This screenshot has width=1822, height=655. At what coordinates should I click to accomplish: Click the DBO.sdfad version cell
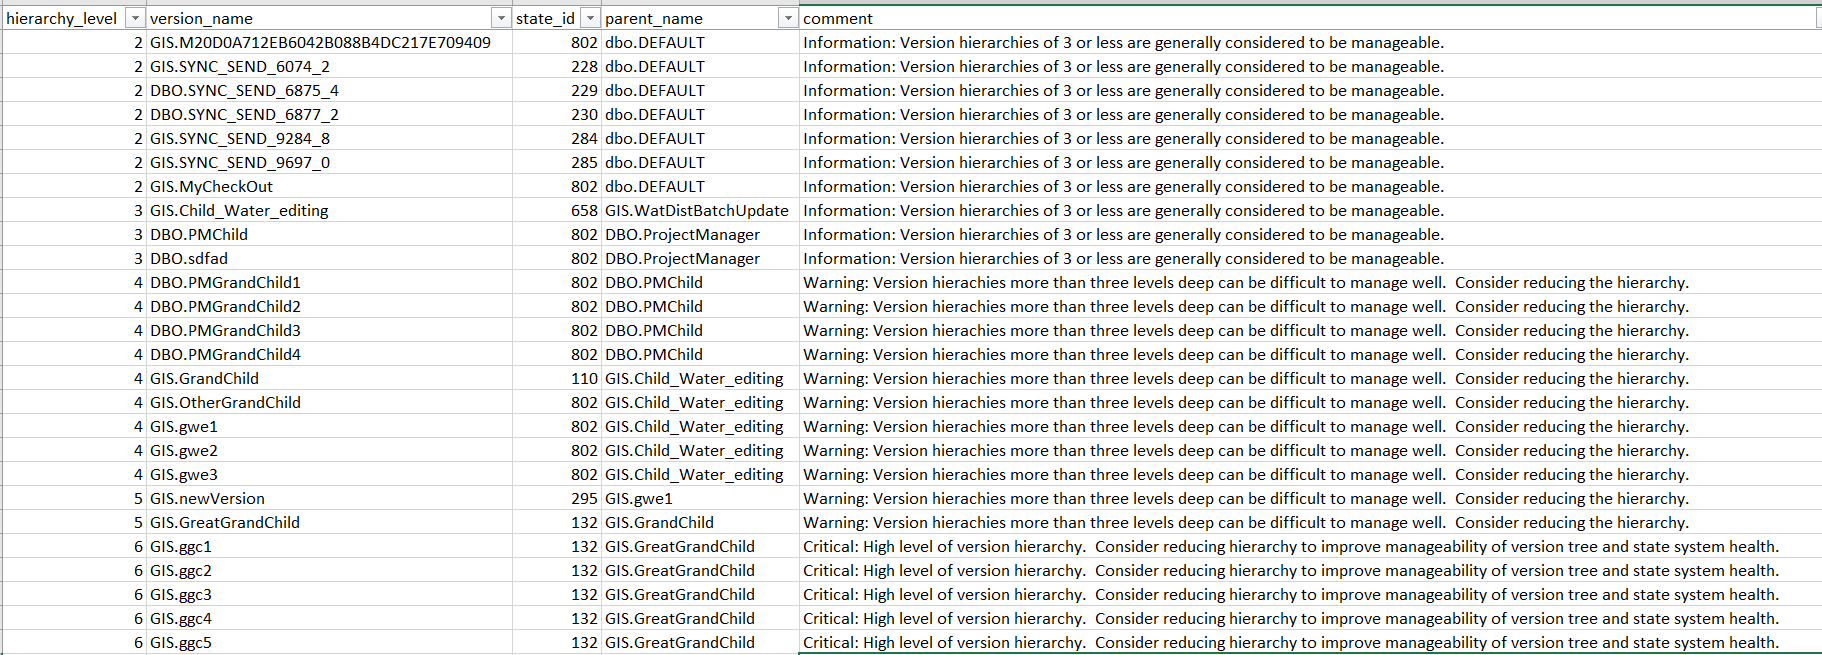tap(329, 258)
